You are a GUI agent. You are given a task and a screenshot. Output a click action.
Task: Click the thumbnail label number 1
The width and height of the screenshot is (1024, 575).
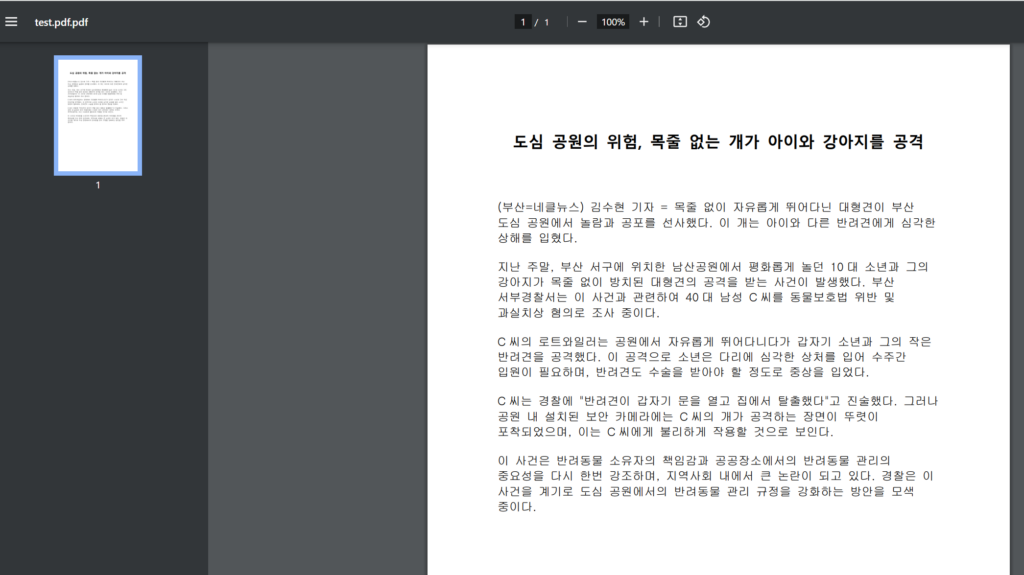click(x=97, y=185)
